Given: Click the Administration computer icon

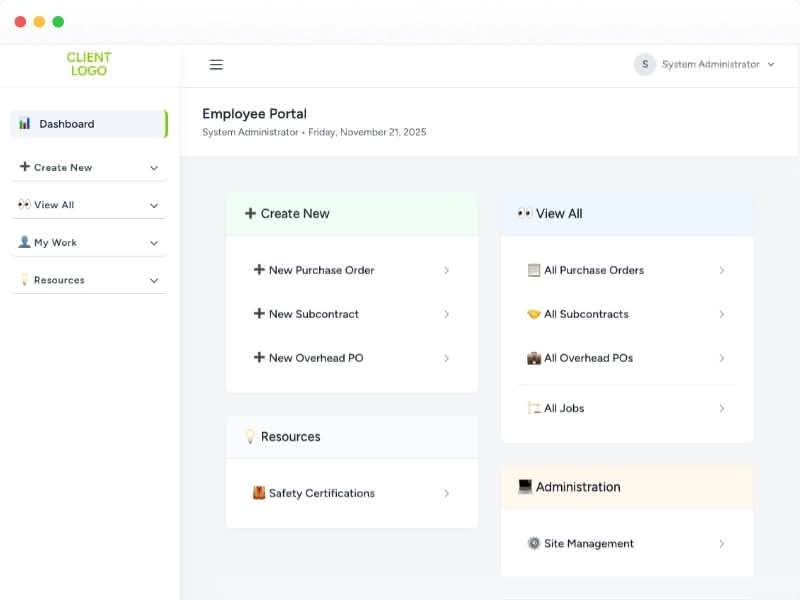Looking at the screenshot, I should click(x=526, y=486).
